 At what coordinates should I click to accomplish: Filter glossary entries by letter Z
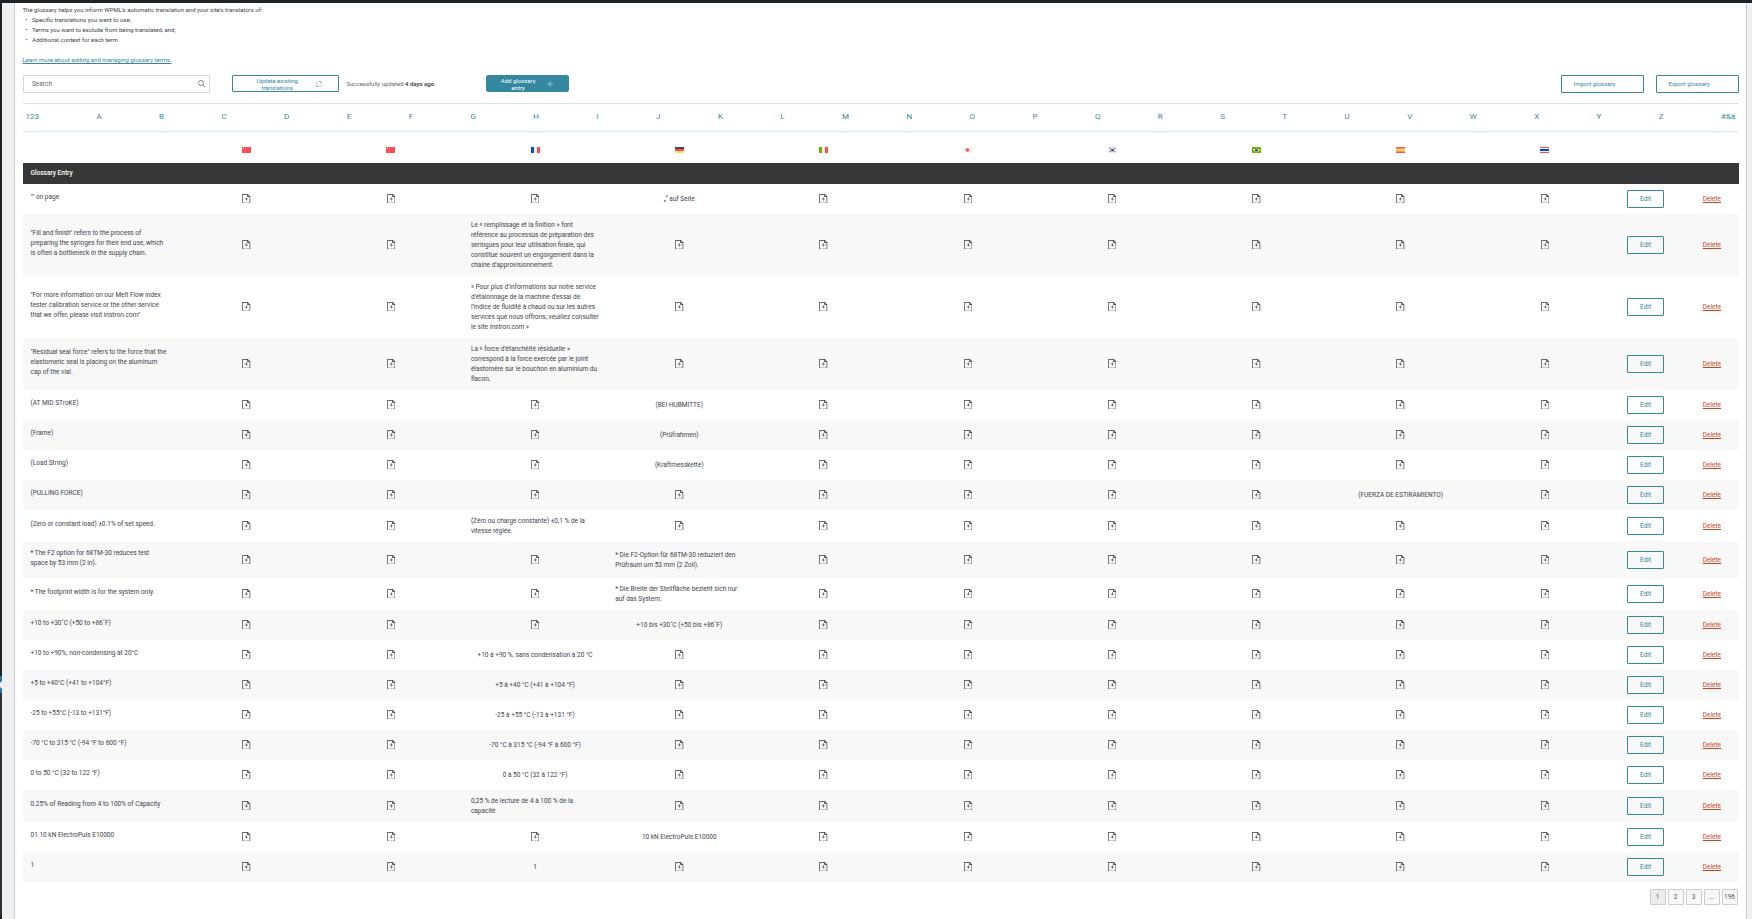click(x=1661, y=117)
